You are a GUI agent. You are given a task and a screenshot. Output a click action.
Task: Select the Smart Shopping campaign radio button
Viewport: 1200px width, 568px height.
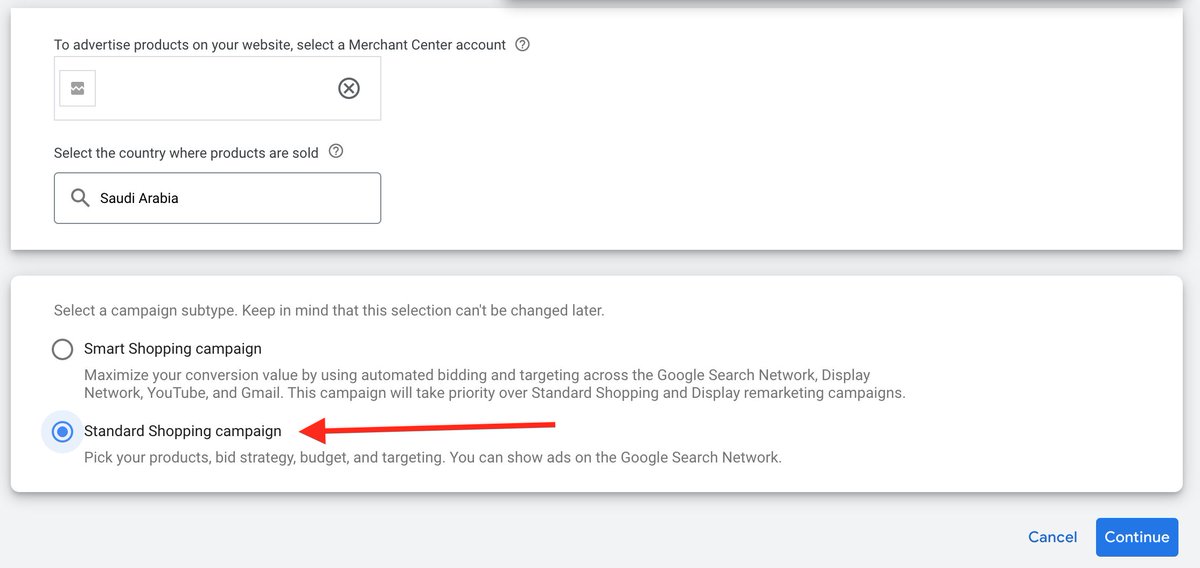[x=63, y=349]
